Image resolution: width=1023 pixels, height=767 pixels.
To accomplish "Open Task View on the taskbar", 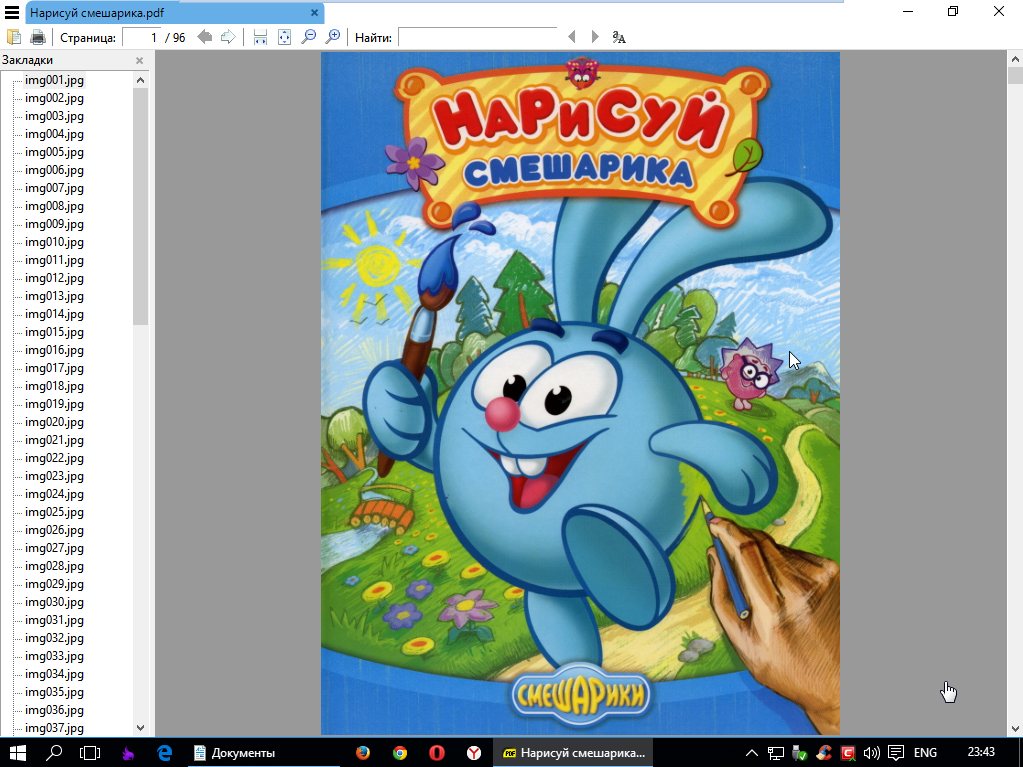I will [90, 753].
